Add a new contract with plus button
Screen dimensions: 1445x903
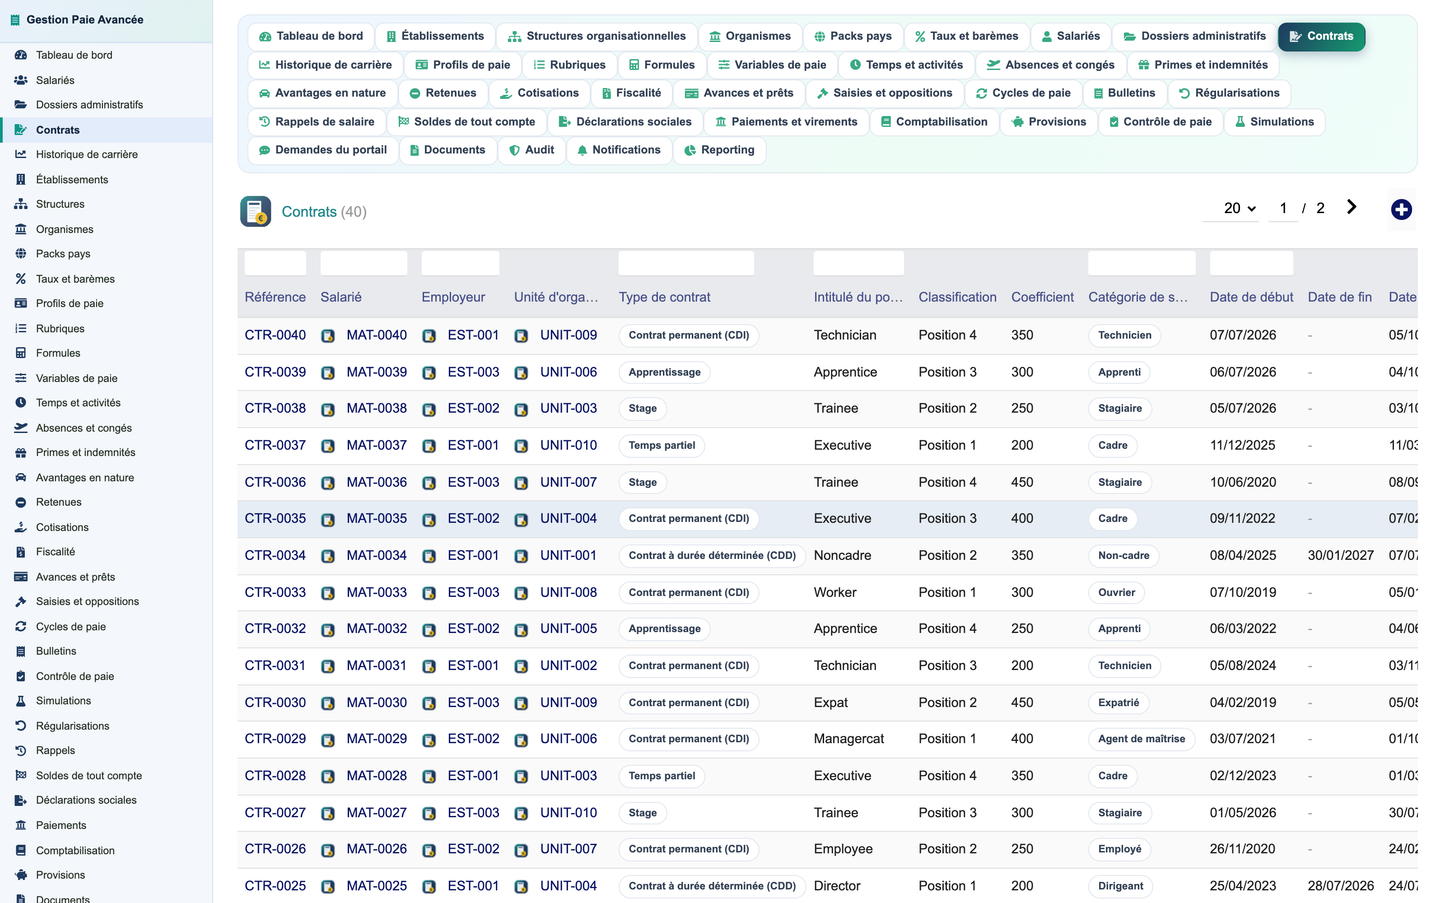tap(1401, 209)
